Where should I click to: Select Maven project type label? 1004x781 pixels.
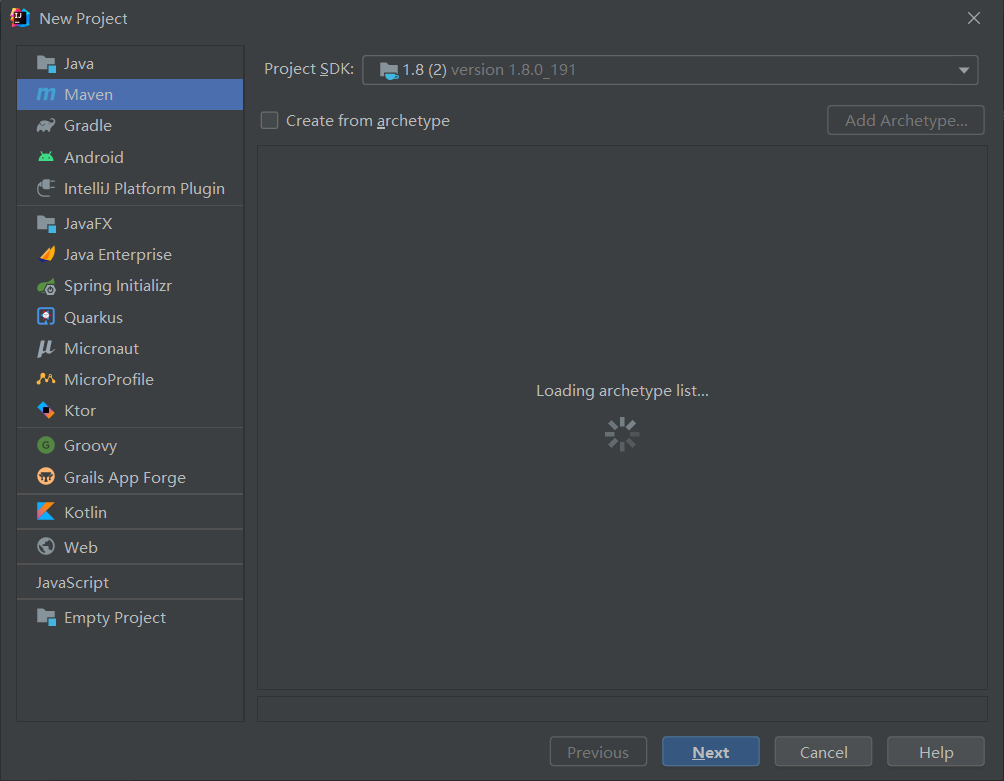pyautogui.click(x=88, y=95)
